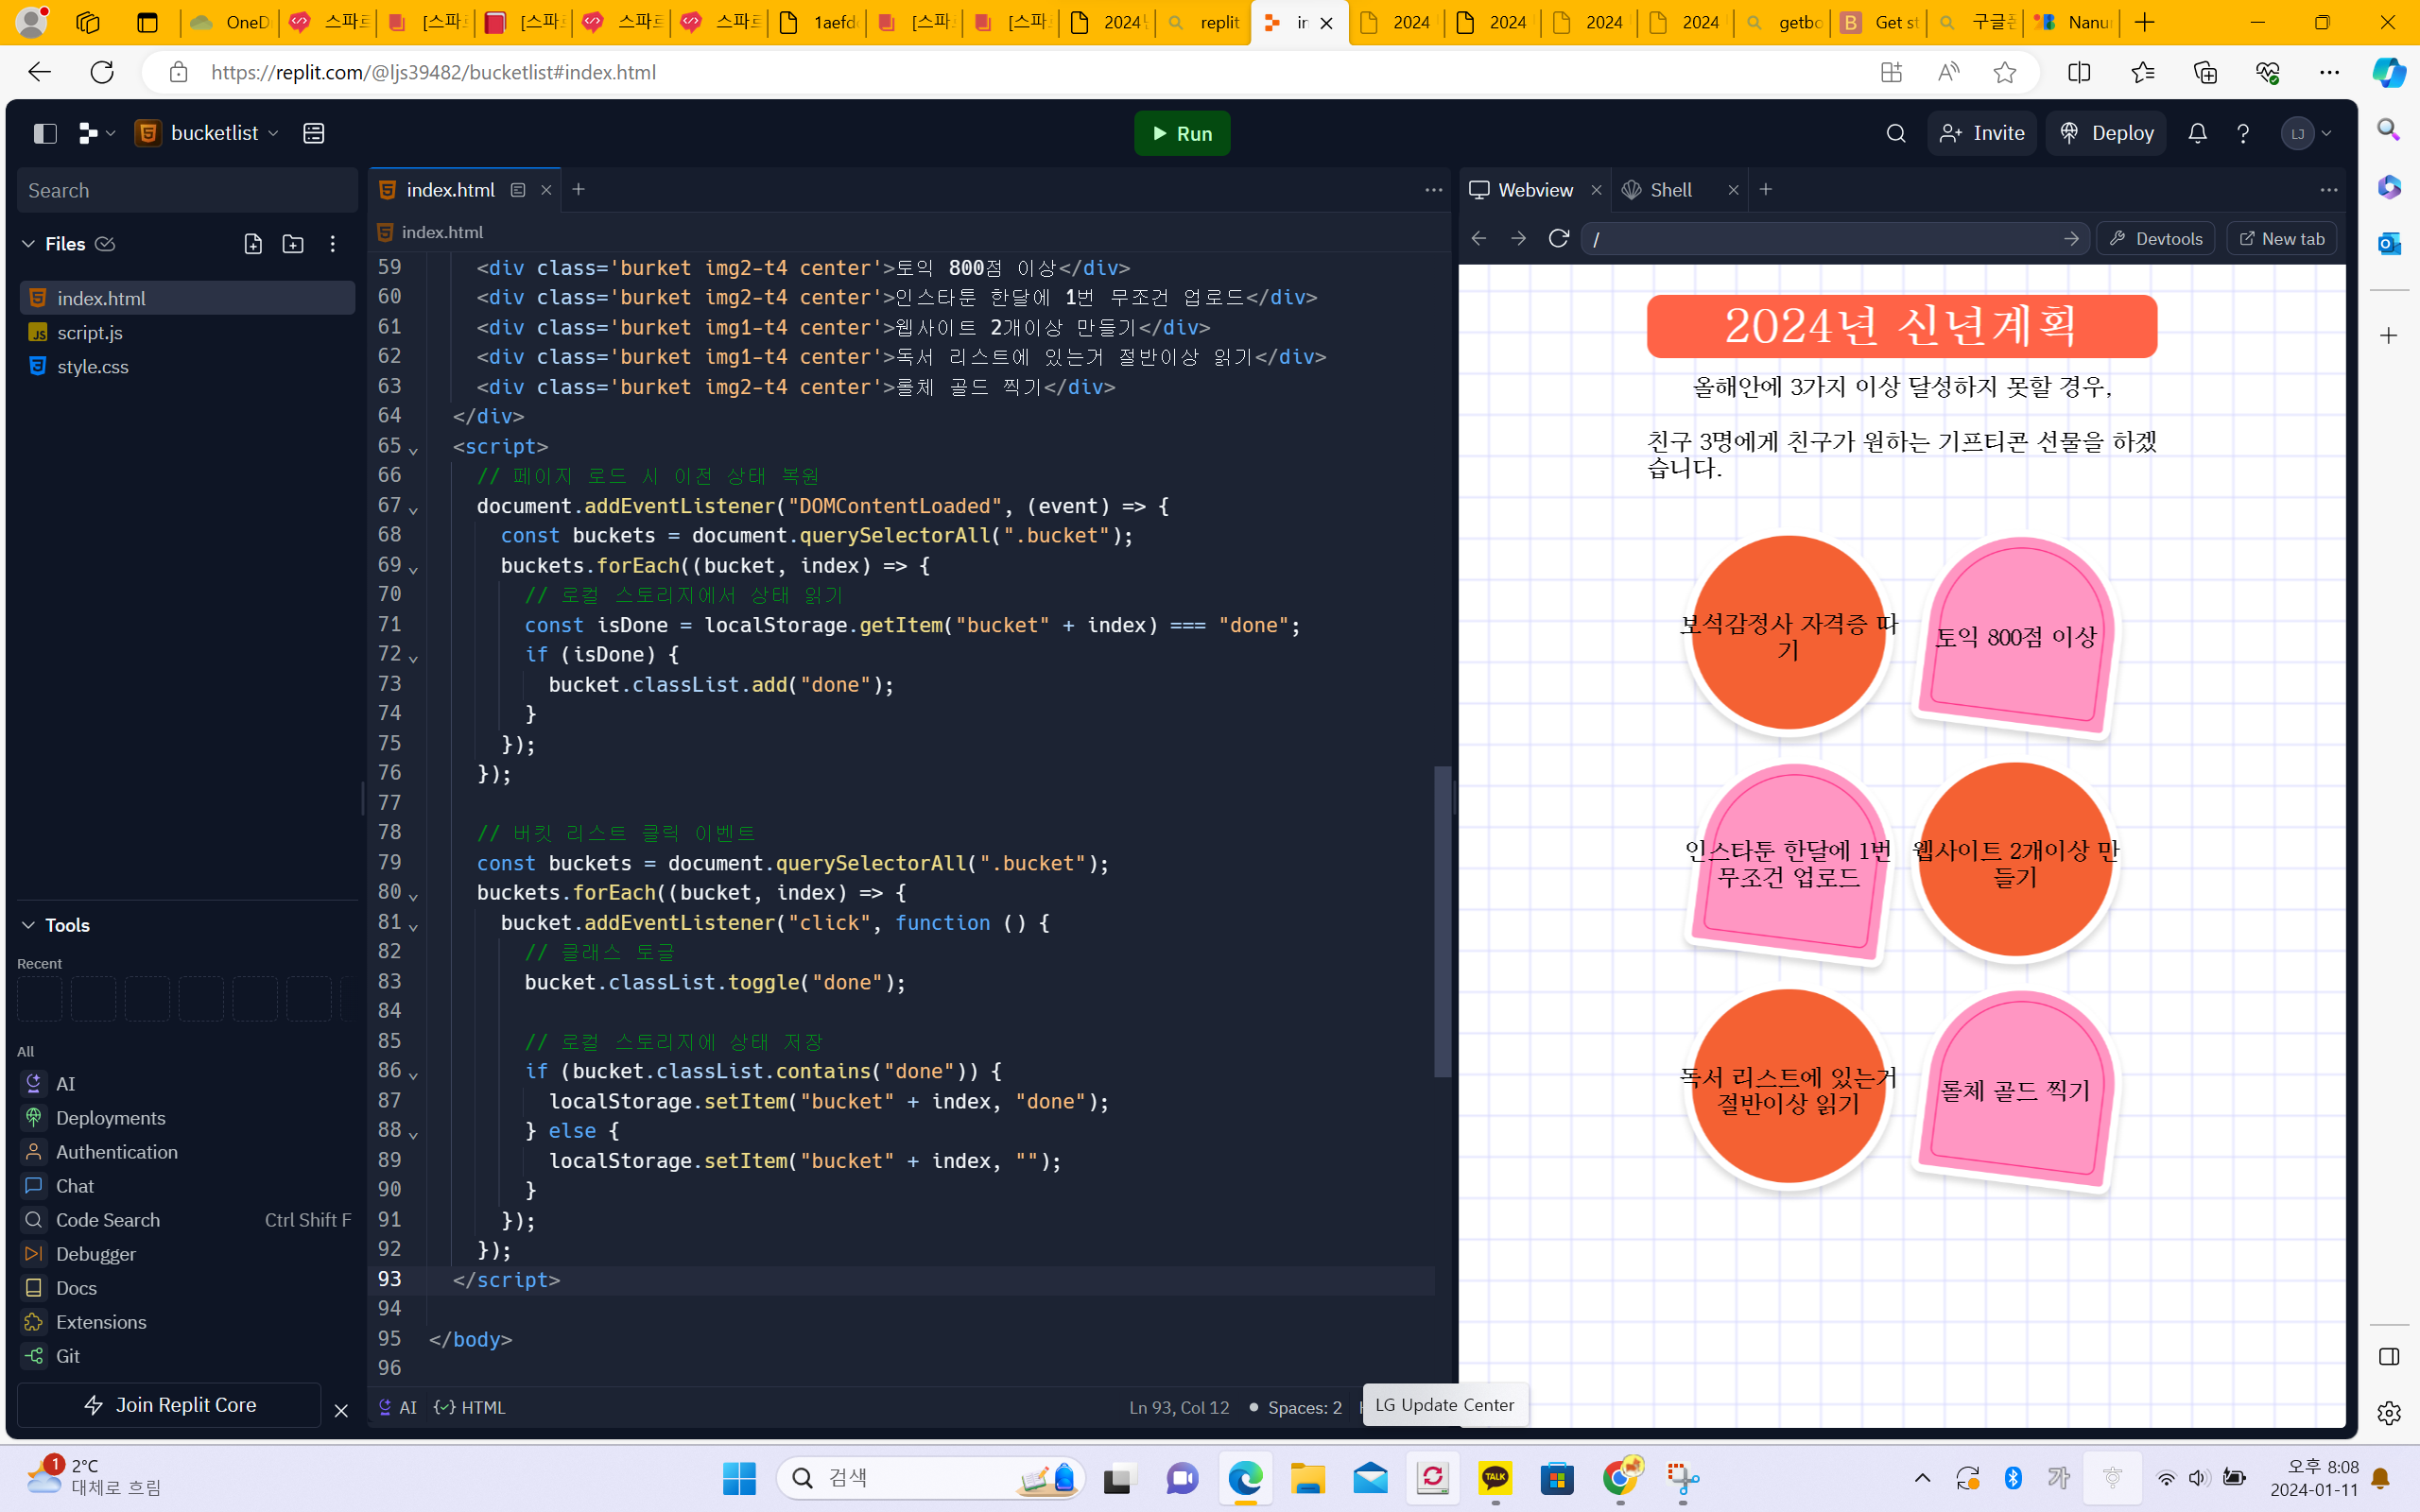Reload the Webview preview
Image resolution: width=2420 pixels, height=1512 pixels.
1558,238
